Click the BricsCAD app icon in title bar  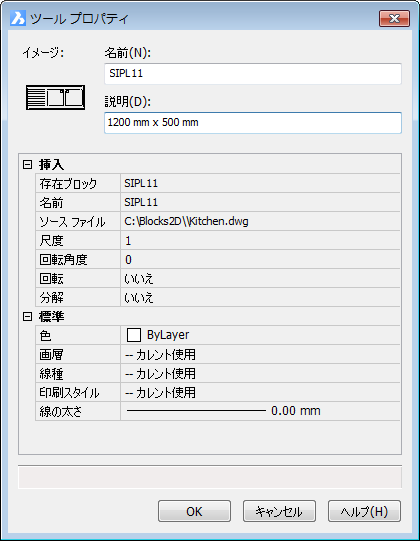tap(18, 18)
